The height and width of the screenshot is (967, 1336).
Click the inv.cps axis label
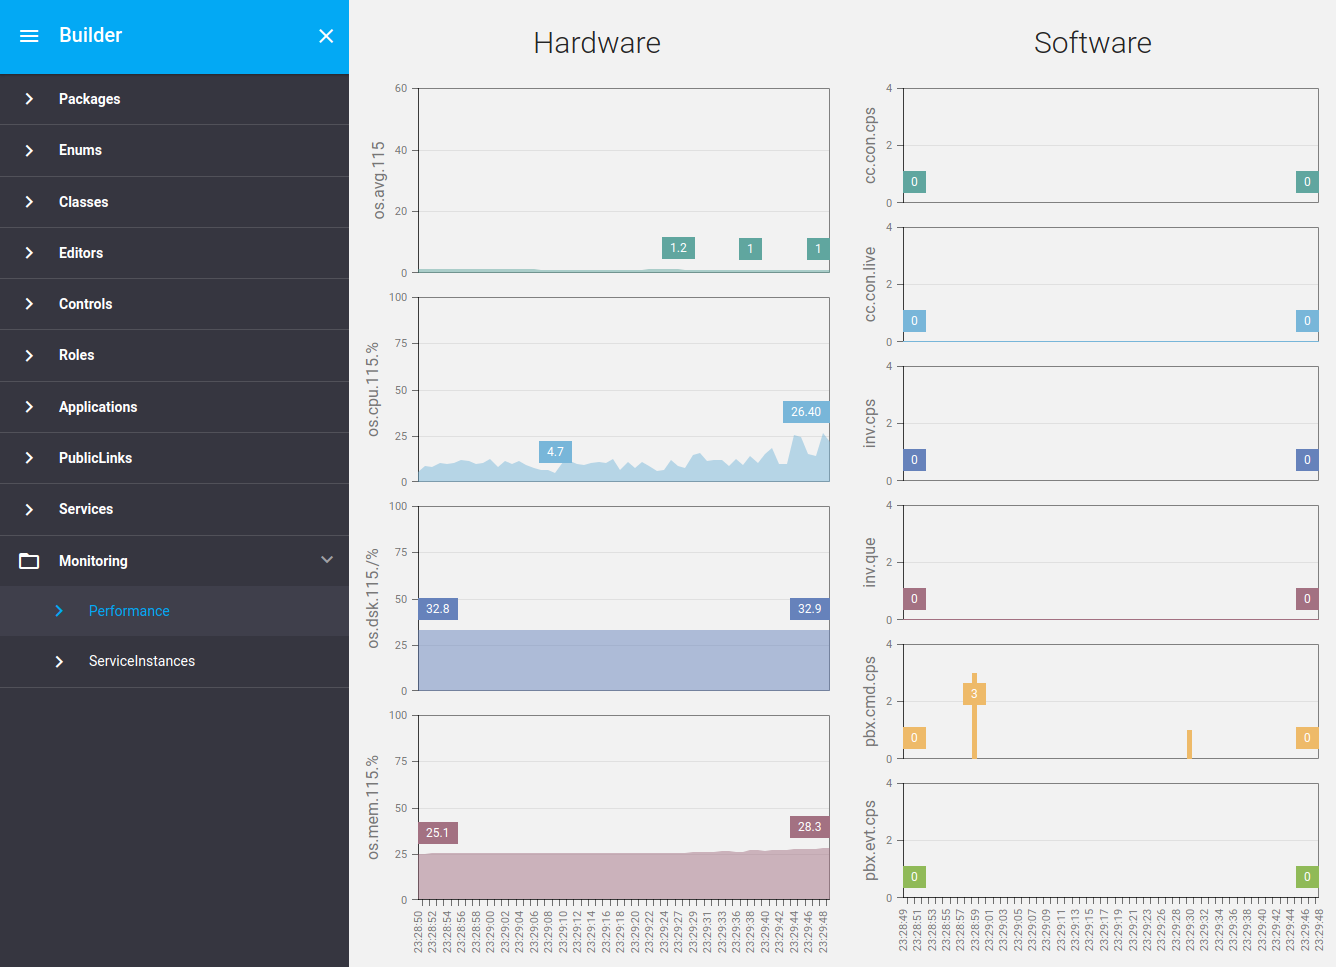(x=870, y=423)
